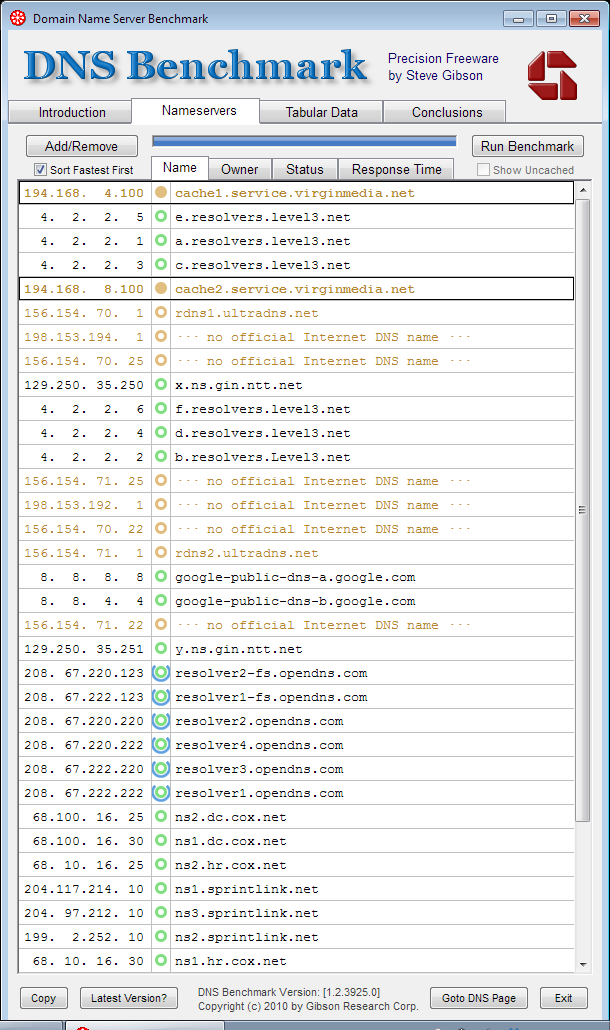Image resolution: width=610 pixels, height=1030 pixels.
Task: Open the Introduction tab
Action: pos(72,112)
